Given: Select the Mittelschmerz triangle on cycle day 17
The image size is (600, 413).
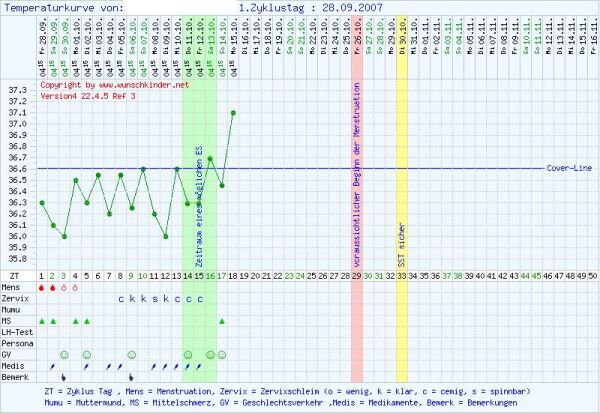Looking at the screenshot, I should (x=222, y=320).
